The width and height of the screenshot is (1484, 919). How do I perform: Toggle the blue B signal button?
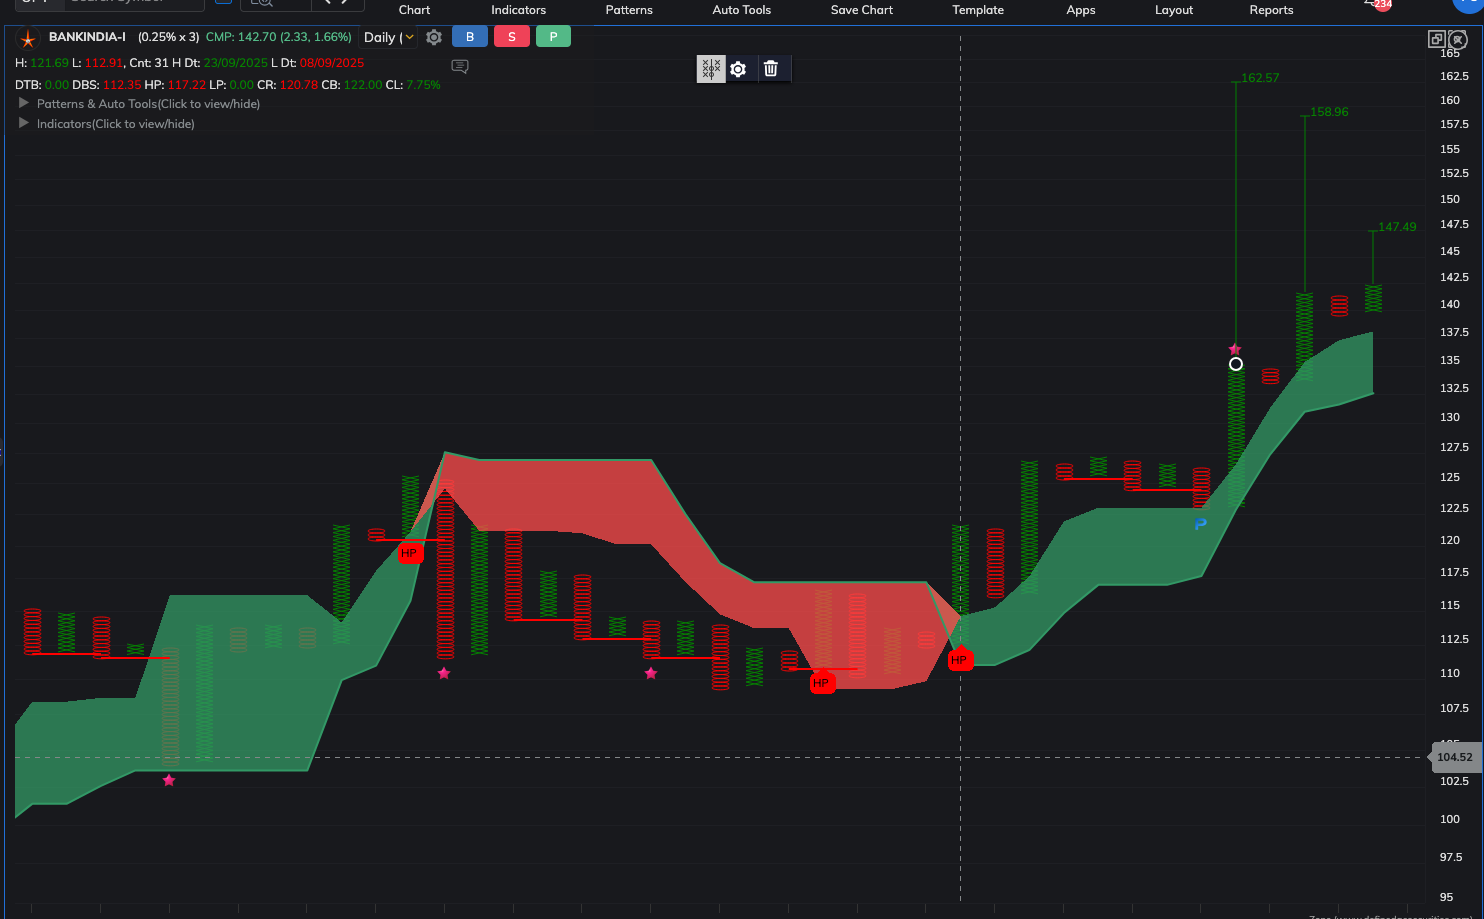[x=470, y=37]
